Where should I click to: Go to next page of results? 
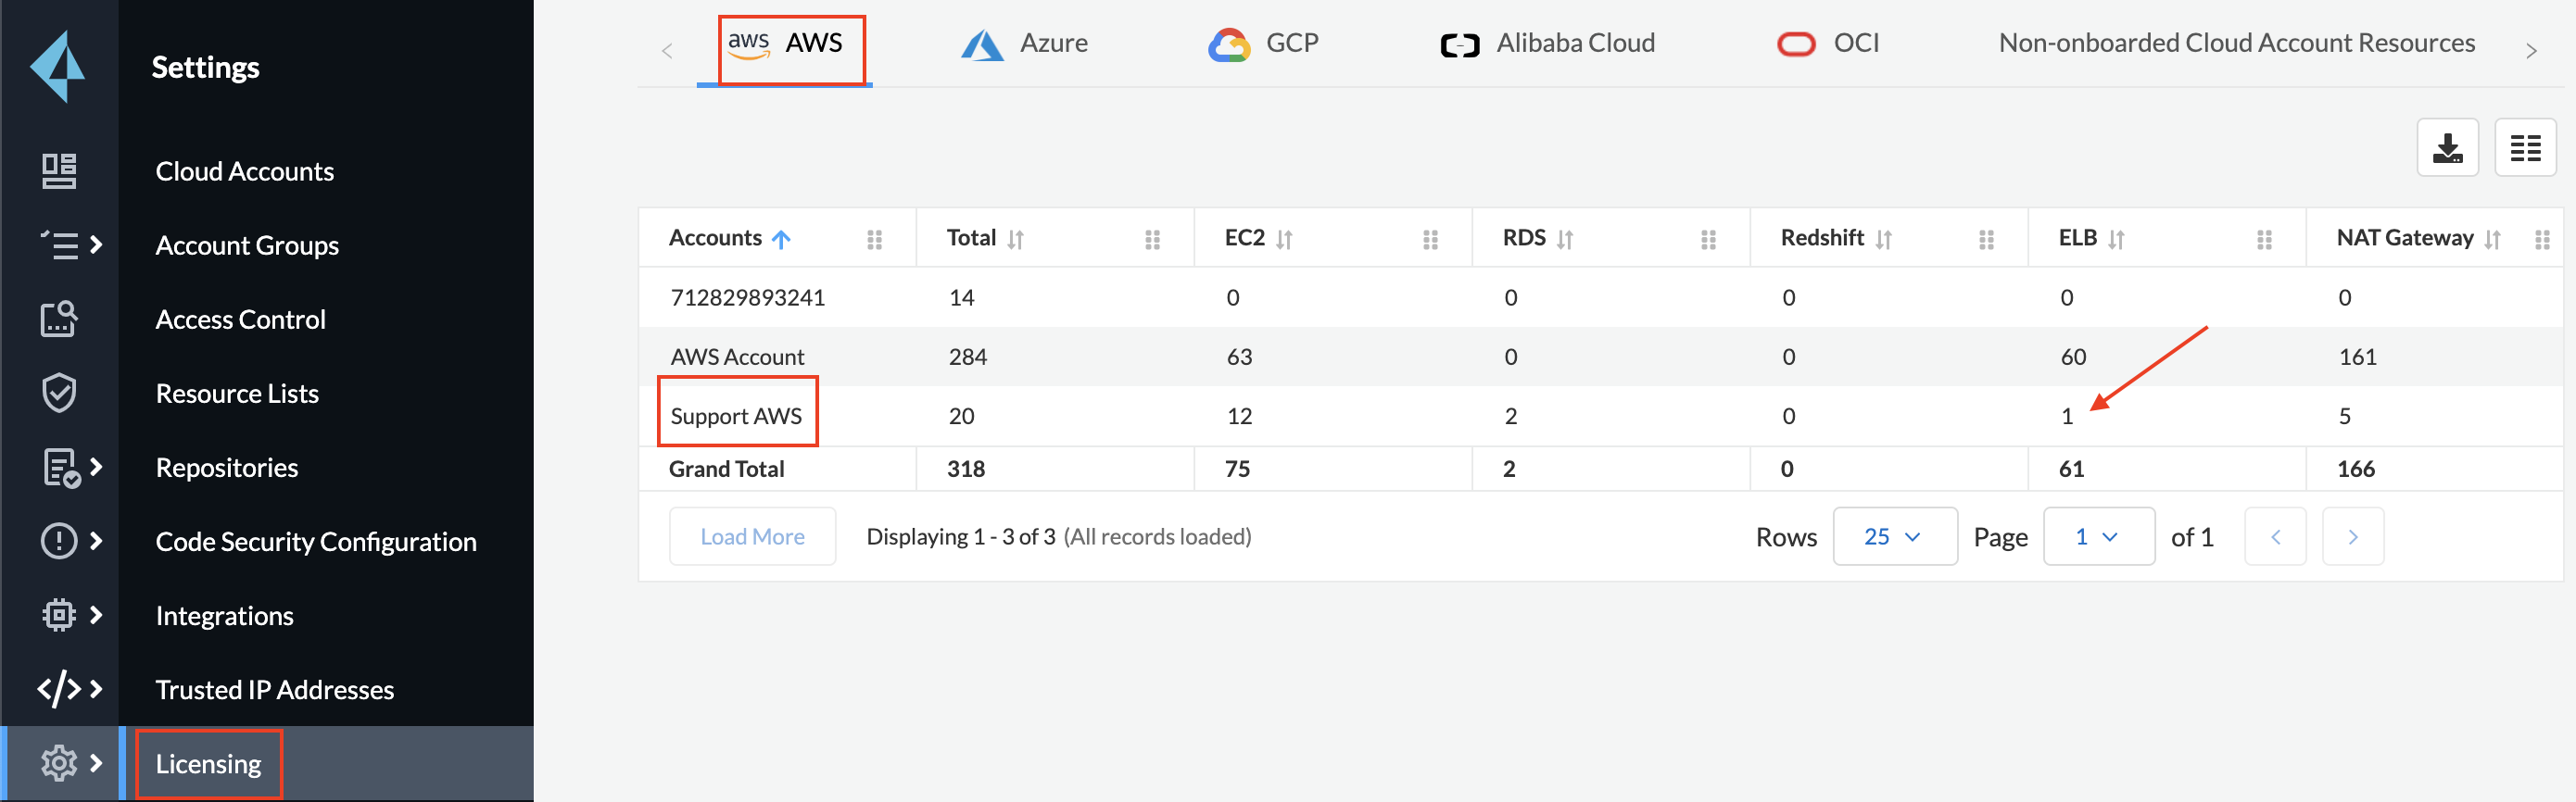click(2352, 537)
